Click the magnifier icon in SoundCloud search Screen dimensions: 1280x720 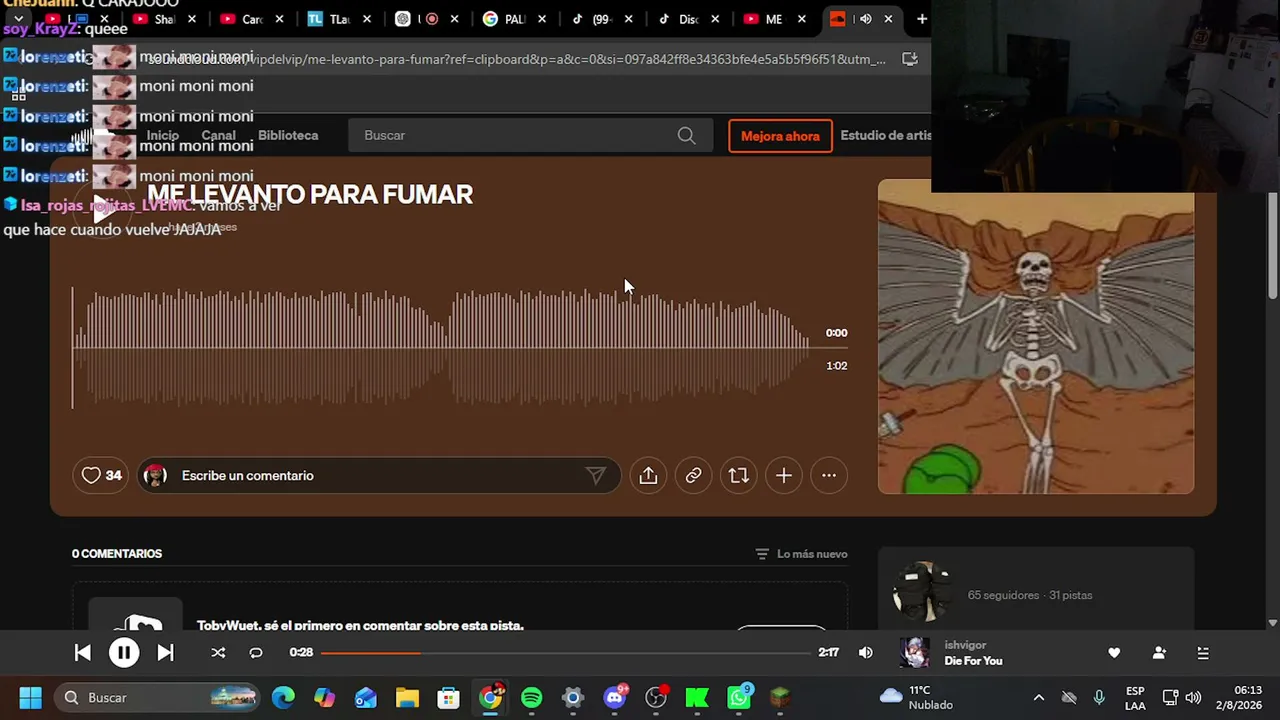tap(686, 136)
